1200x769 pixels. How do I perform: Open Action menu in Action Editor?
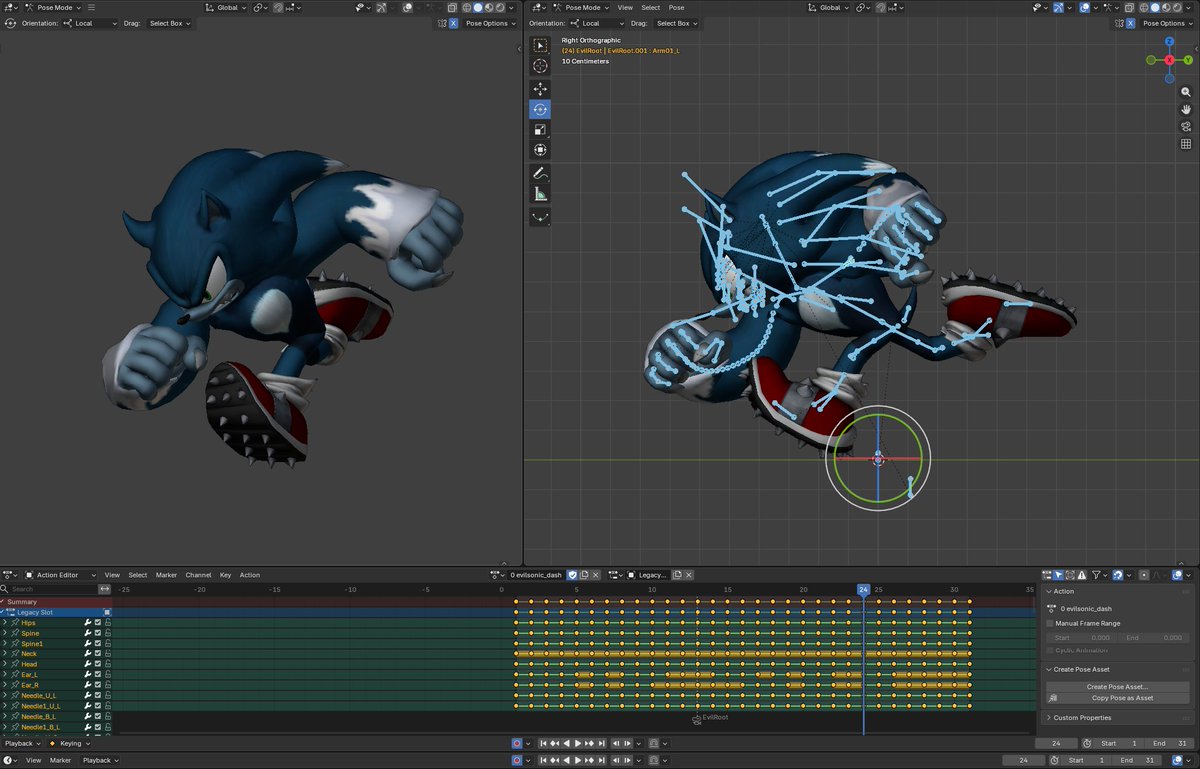point(250,575)
